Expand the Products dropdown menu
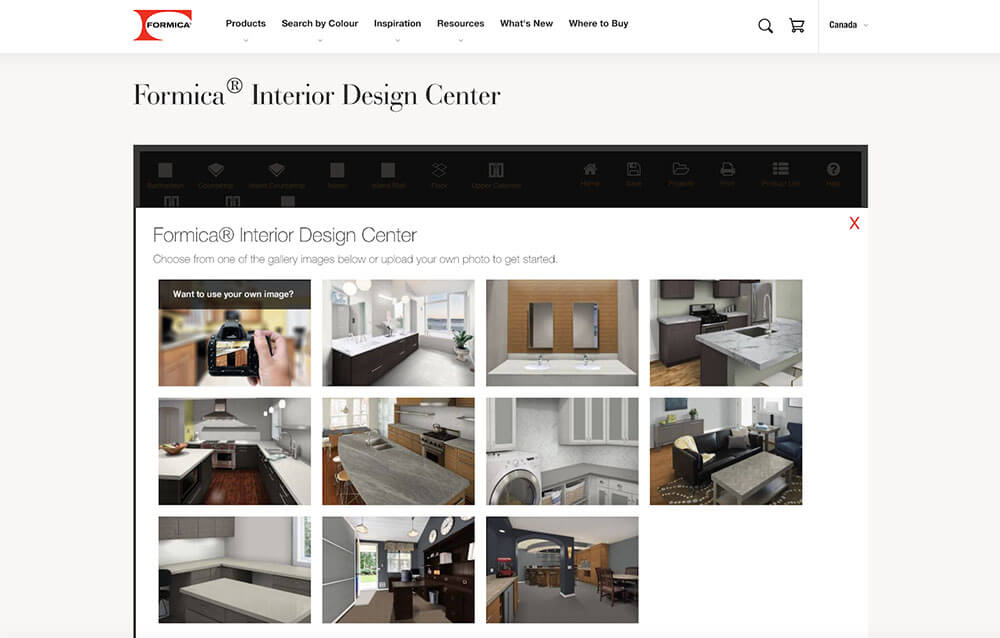This screenshot has height=638, width=1000. [245, 23]
